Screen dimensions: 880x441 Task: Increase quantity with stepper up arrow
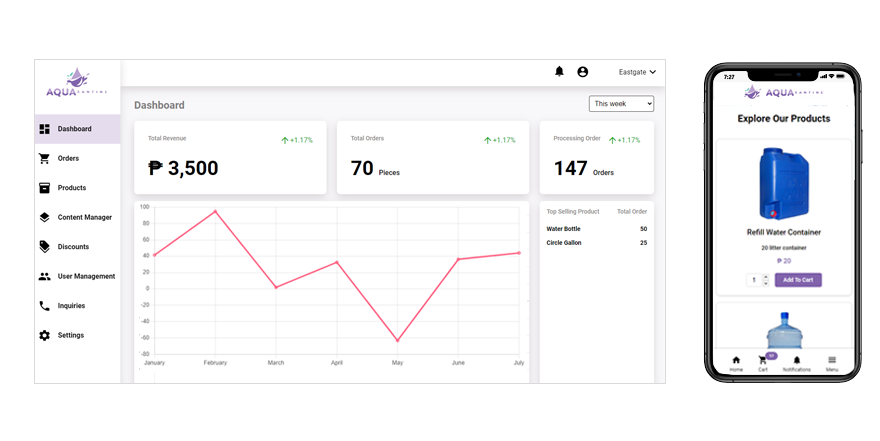point(766,277)
